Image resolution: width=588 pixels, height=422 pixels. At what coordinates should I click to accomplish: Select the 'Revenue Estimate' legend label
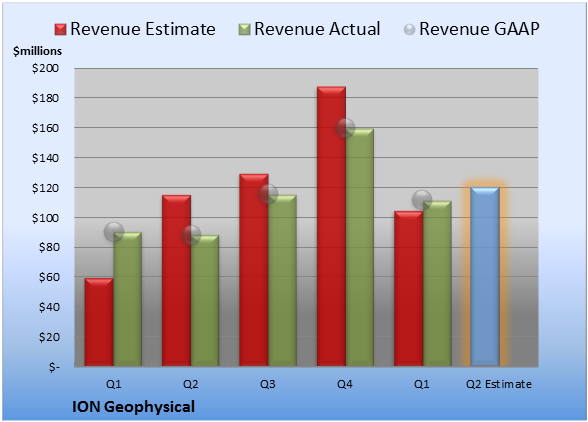click(143, 29)
